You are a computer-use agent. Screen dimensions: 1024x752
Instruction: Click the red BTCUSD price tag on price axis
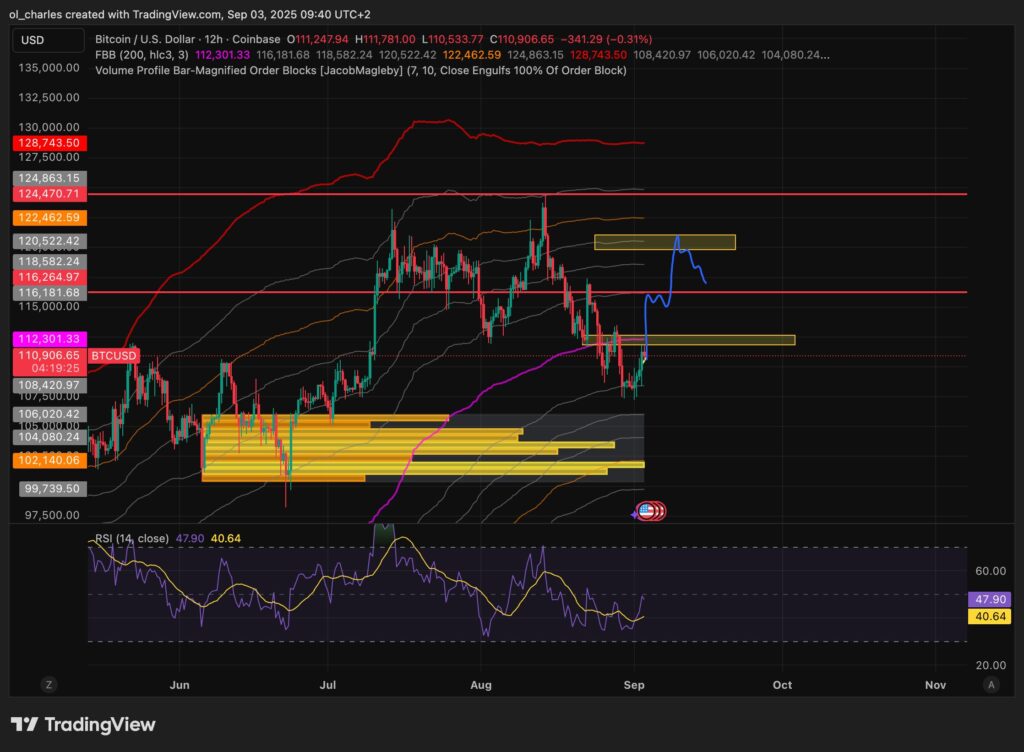[113, 356]
